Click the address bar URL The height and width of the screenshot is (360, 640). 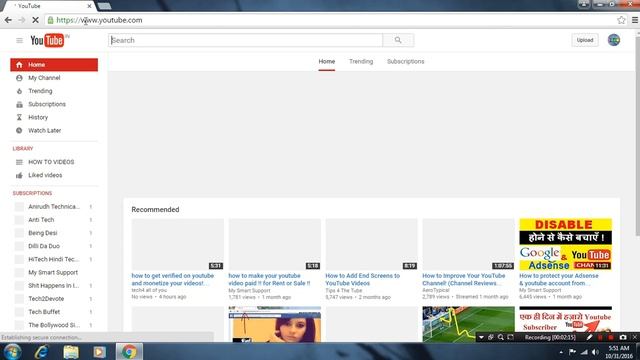click(x=99, y=20)
